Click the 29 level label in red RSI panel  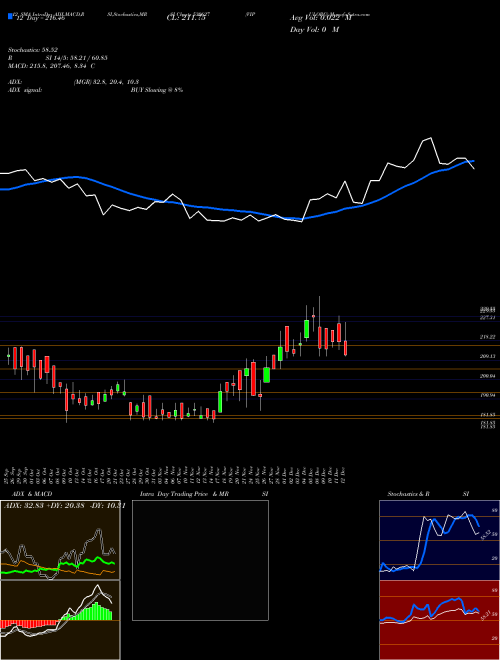point(495,639)
